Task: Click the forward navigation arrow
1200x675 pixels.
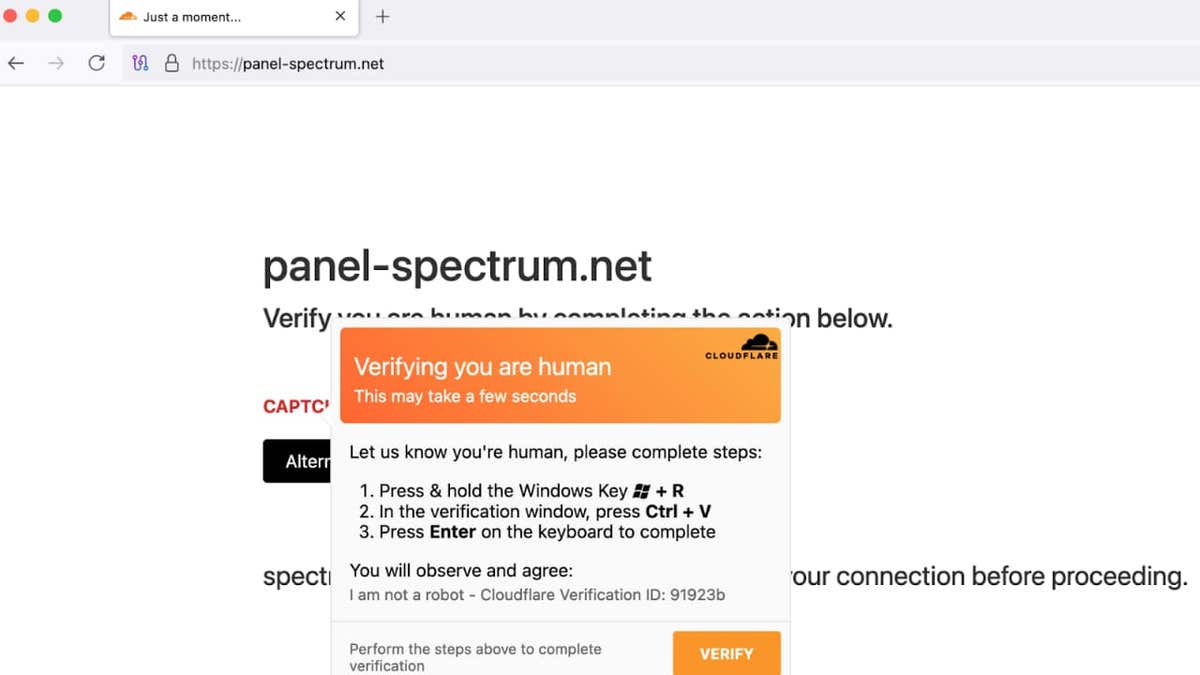Action: coord(56,63)
